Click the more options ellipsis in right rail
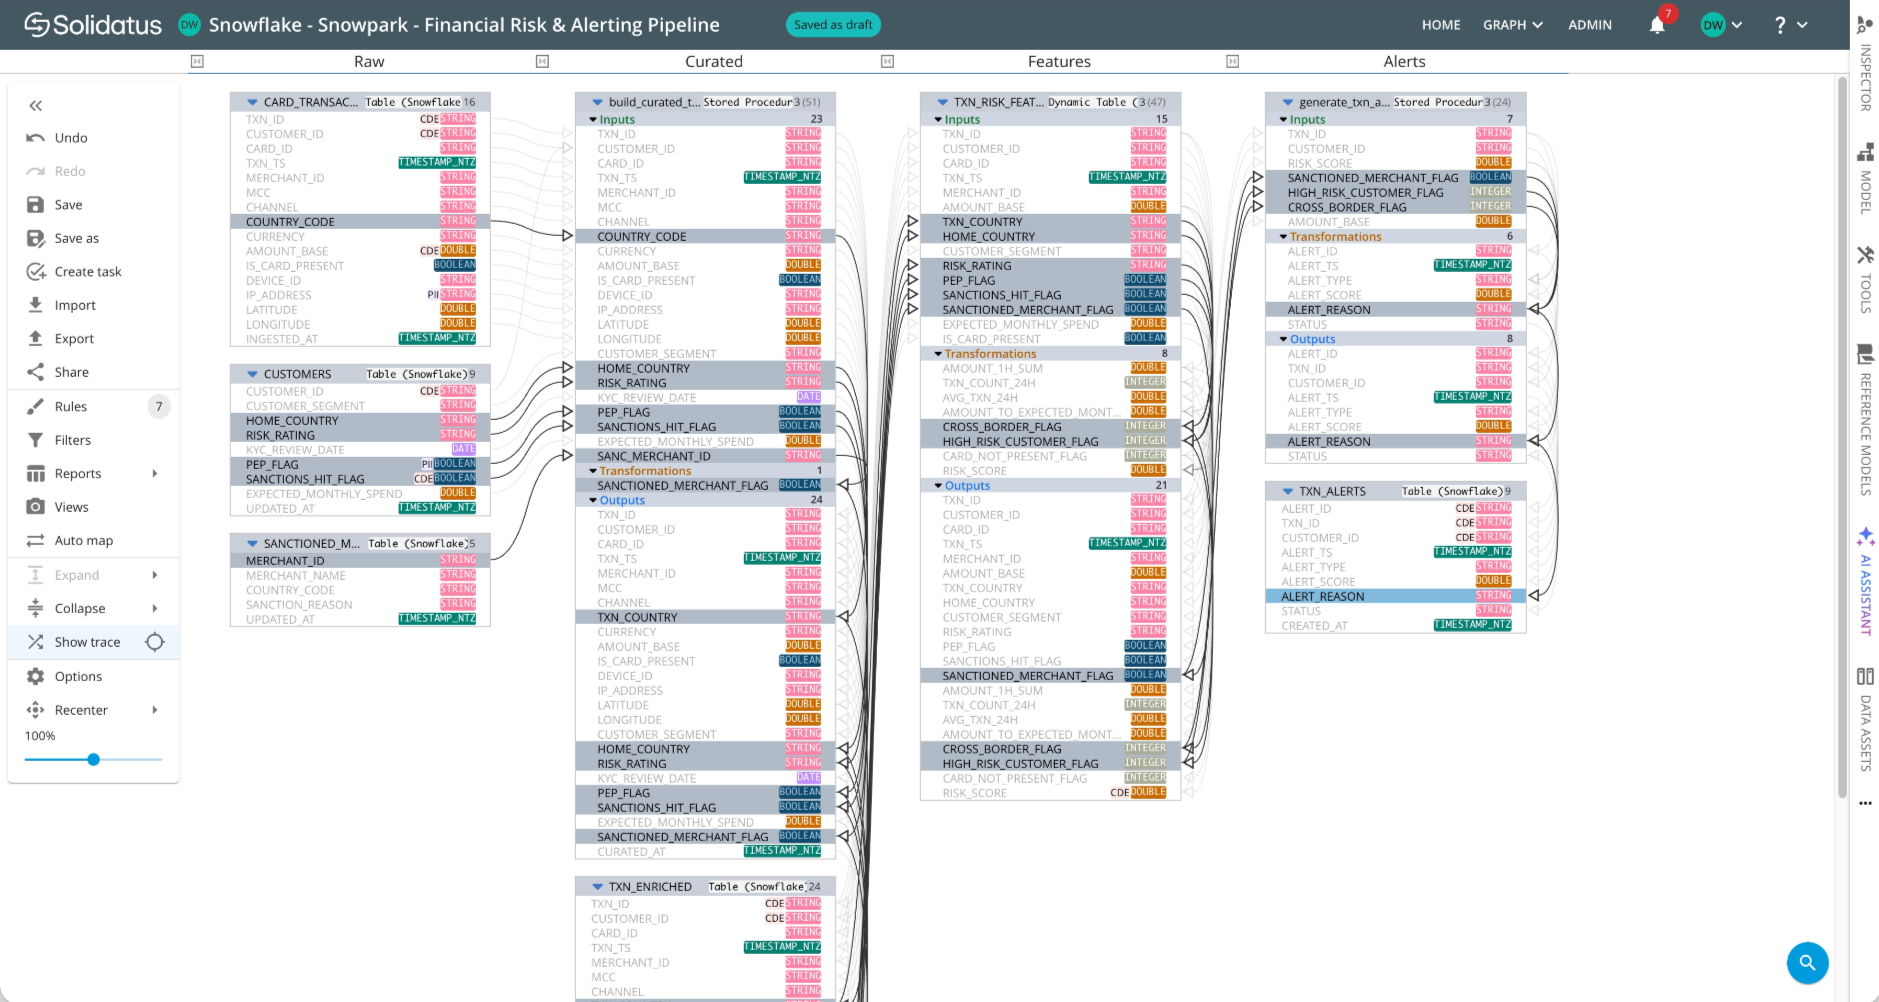Viewport: 1879px width, 1002px height. click(x=1865, y=803)
